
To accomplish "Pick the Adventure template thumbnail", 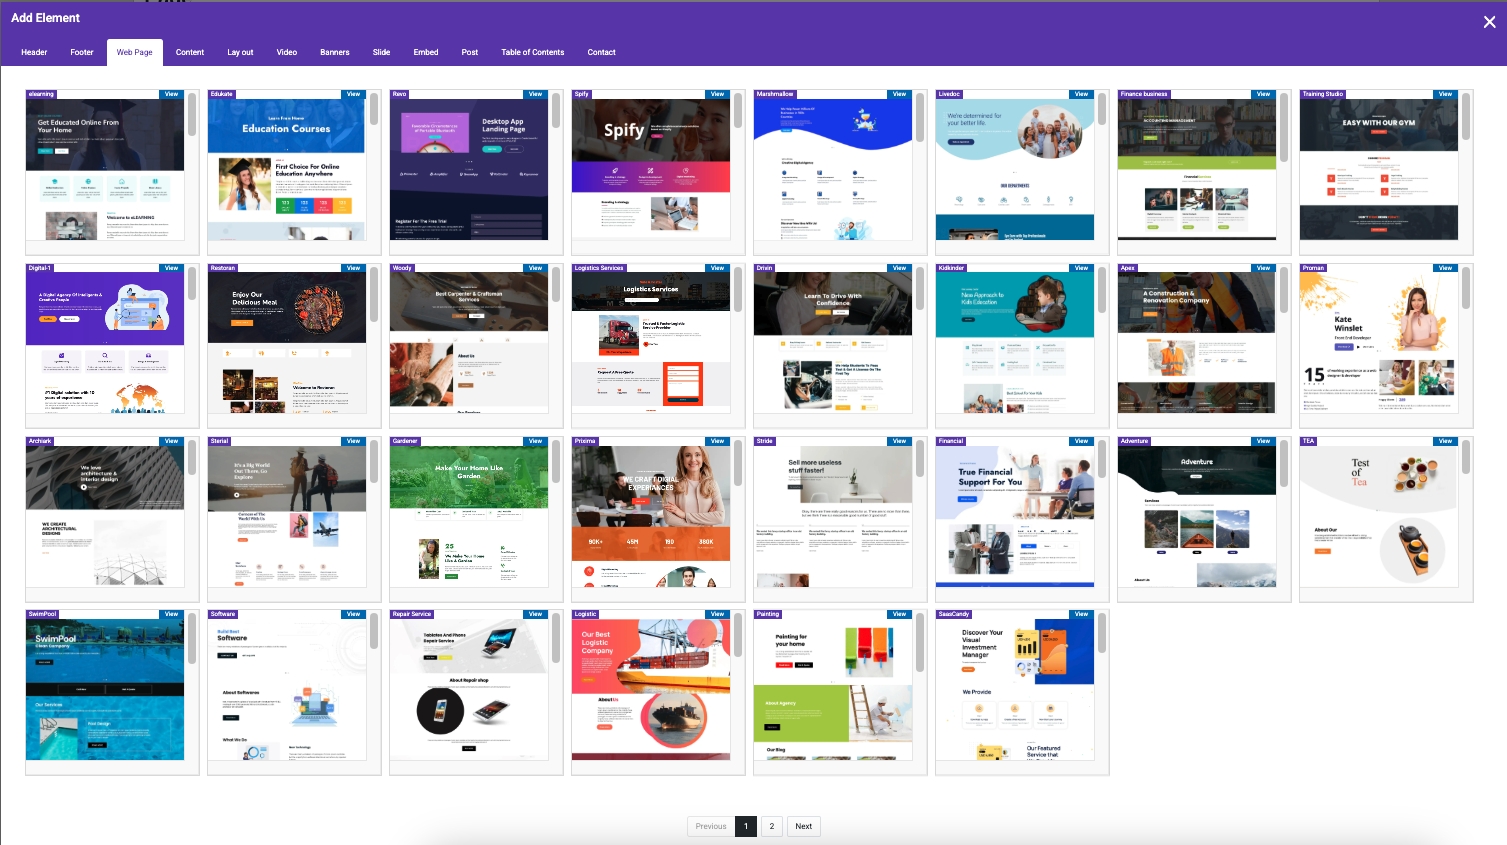I will pyautogui.click(x=1196, y=515).
